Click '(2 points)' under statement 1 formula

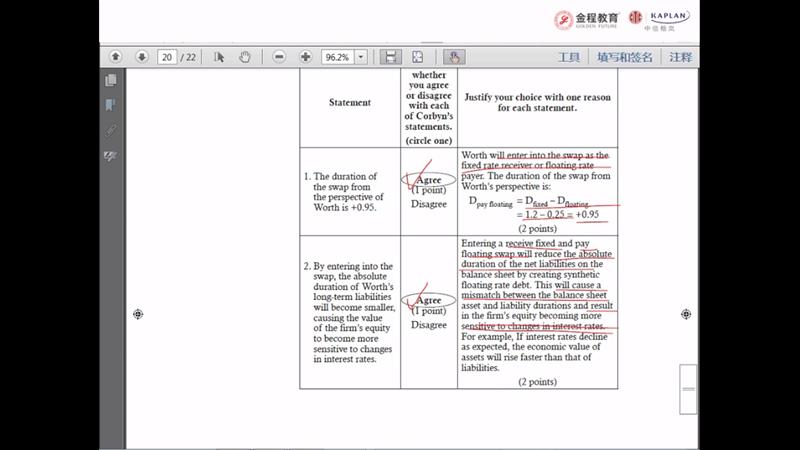click(537, 229)
